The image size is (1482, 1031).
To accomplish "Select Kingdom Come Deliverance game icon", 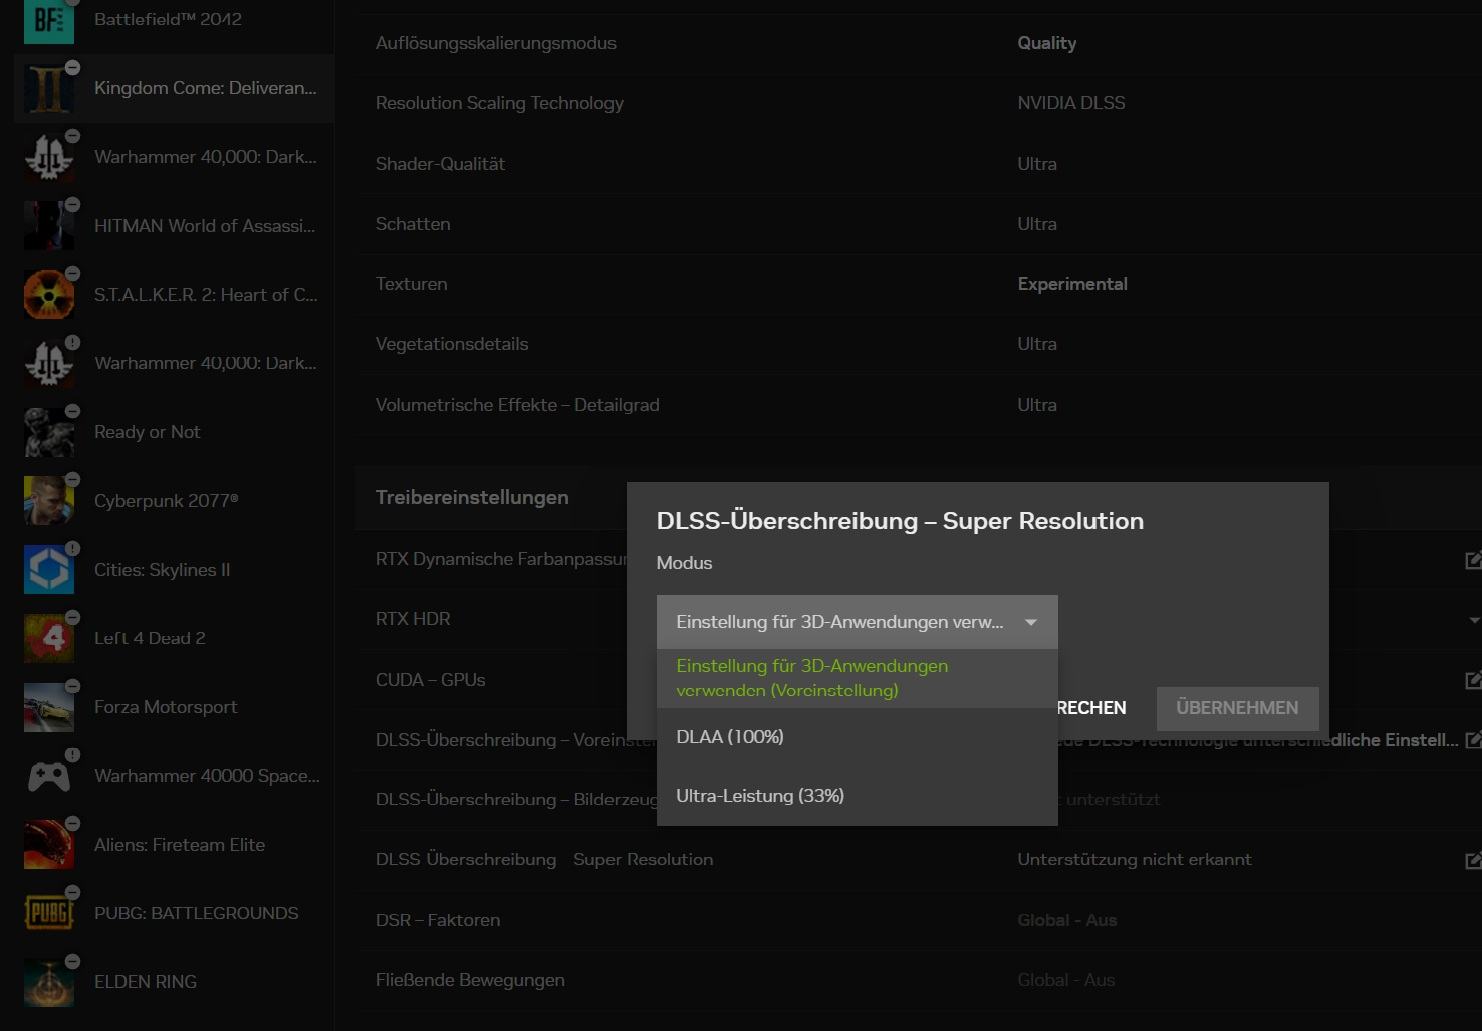I will (48, 89).
